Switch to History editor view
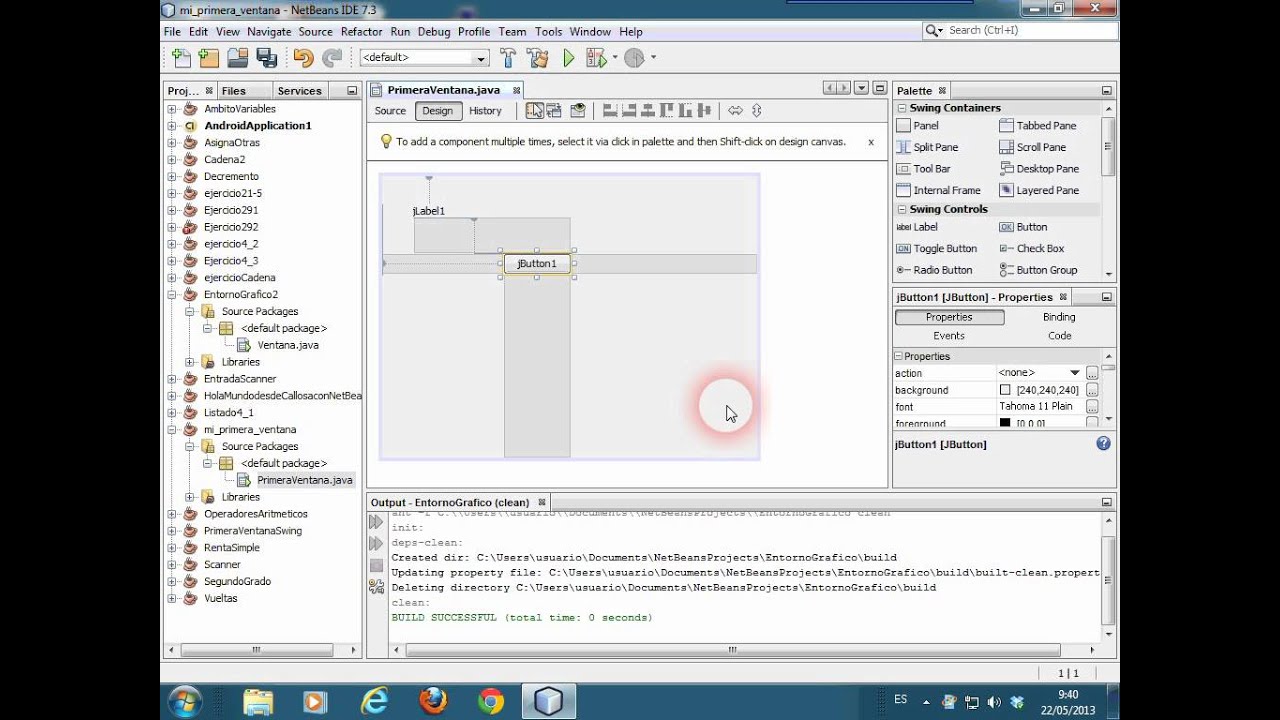The width and height of the screenshot is (1280, 720). 485,111
